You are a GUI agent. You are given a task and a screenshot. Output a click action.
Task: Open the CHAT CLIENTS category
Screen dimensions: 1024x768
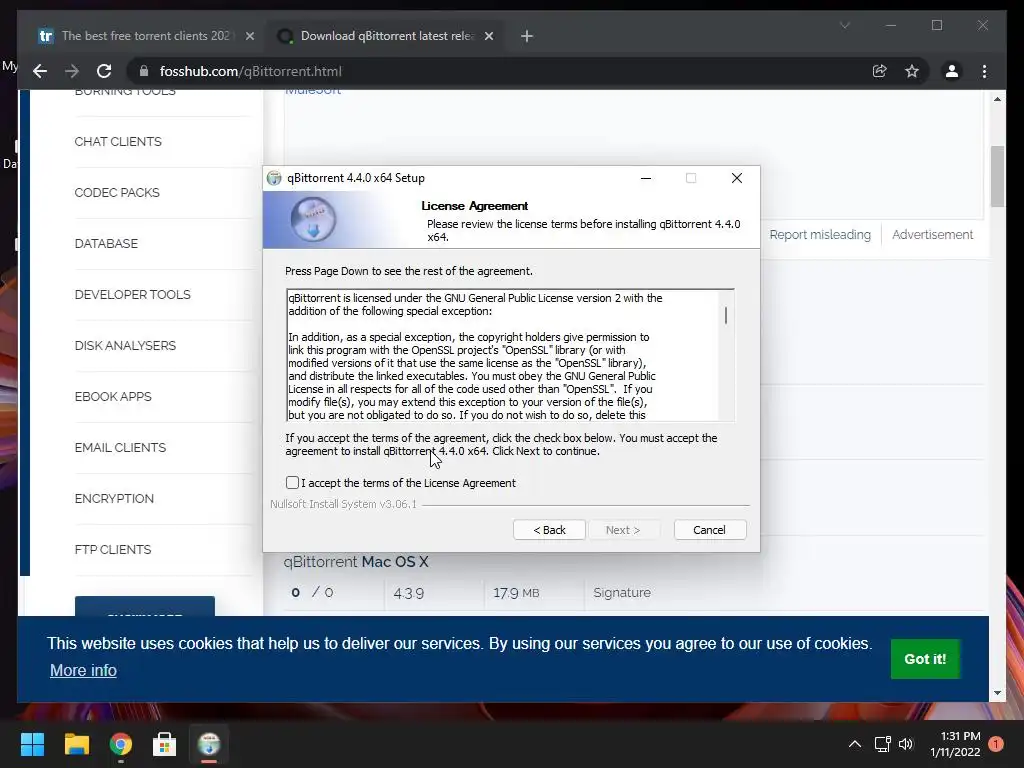pyautogui.click(x=118, y=142)
